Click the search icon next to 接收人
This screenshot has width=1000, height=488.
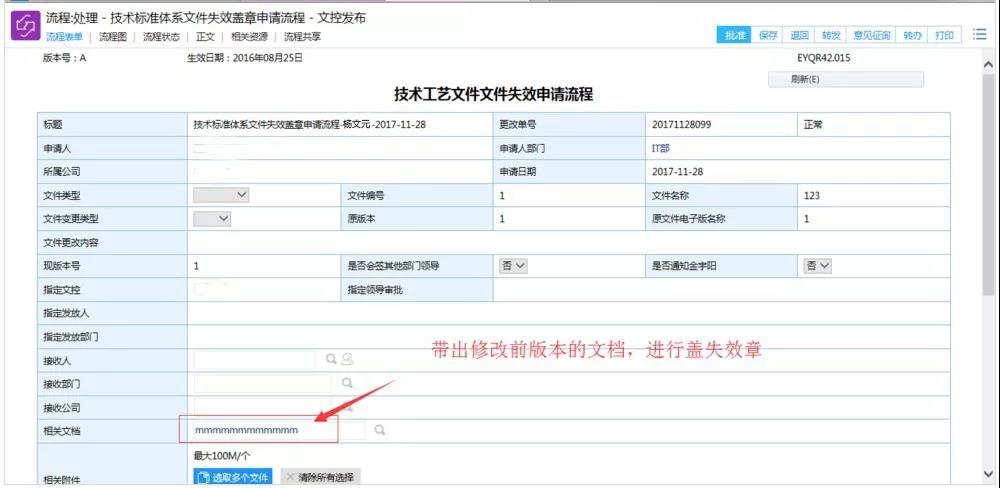click(x=331, y=359)
